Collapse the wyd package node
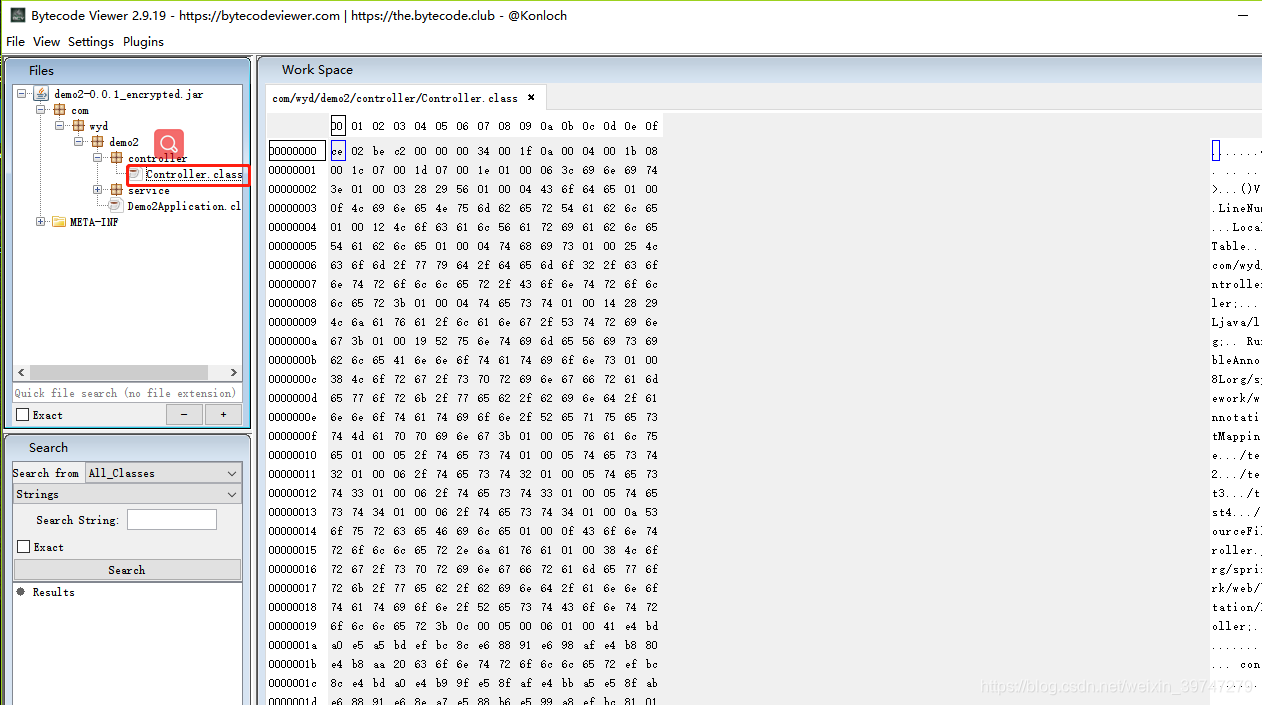This screenshot has height=705, width=1262. coord(60,126)
